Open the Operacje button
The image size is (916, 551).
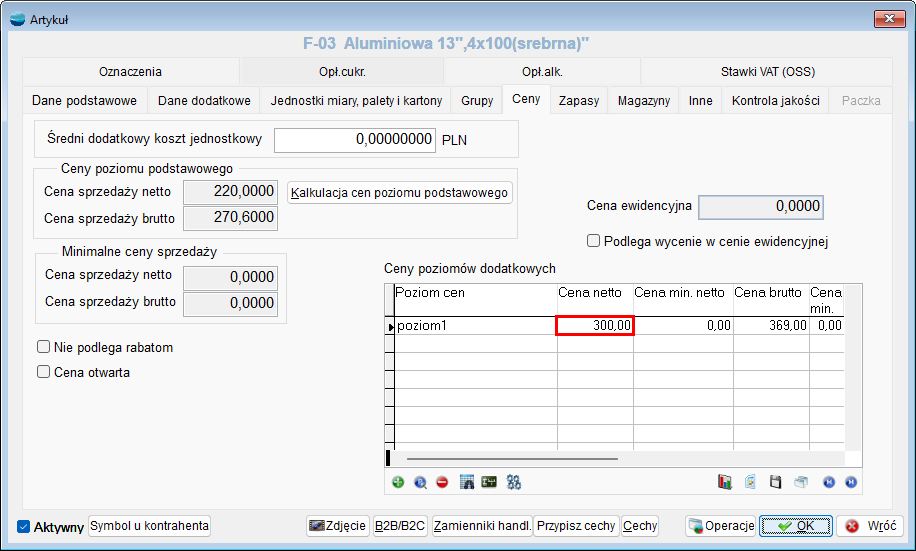(x=720, y=526)
